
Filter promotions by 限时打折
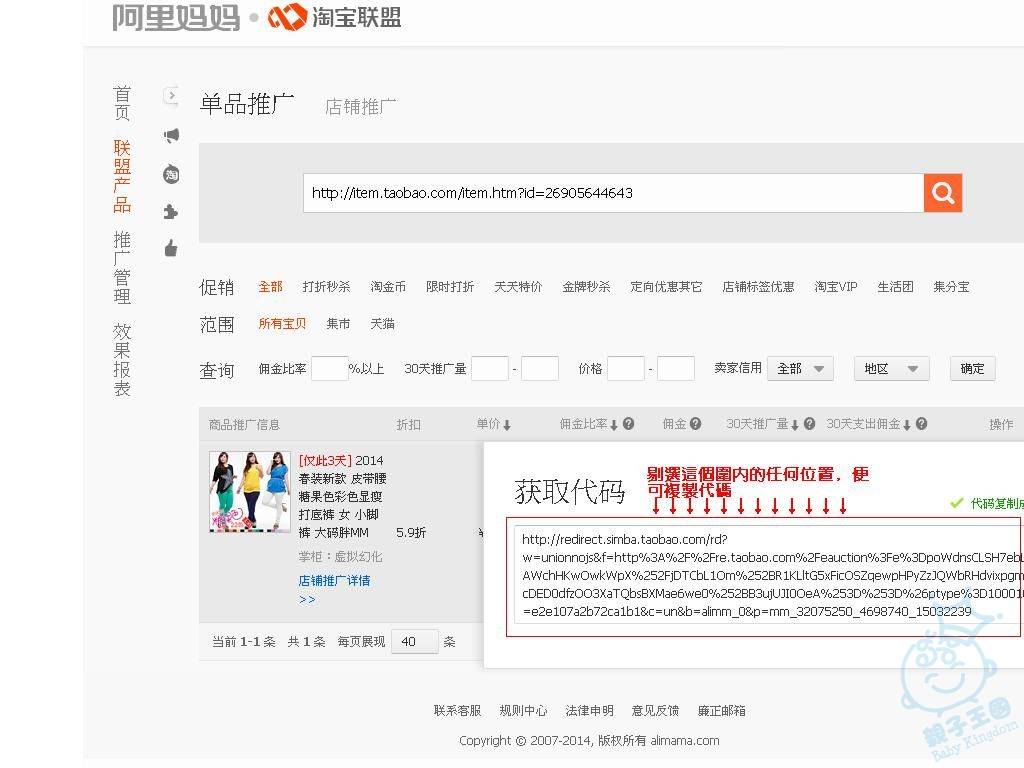(x=450, y=287)
